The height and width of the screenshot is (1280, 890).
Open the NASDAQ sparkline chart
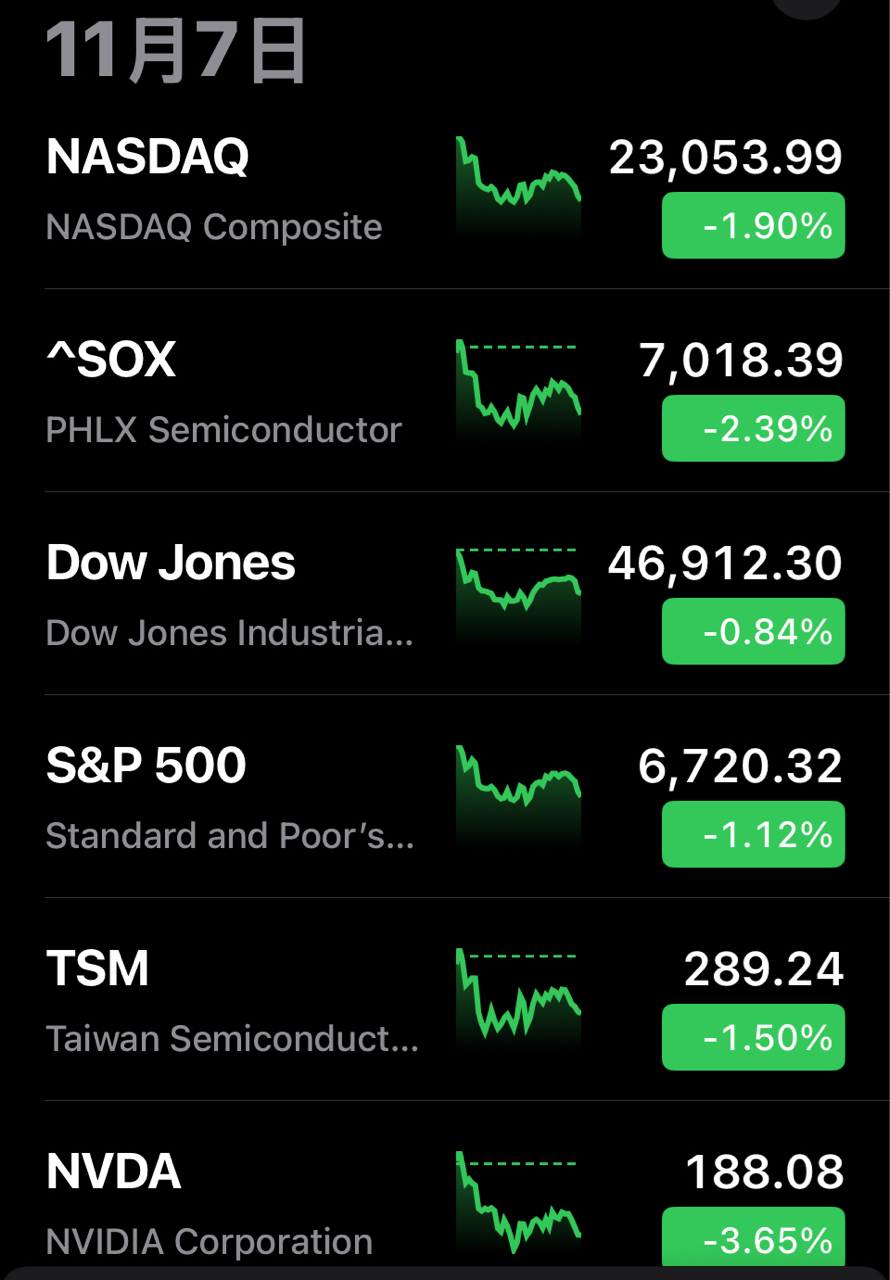point(518,187)
